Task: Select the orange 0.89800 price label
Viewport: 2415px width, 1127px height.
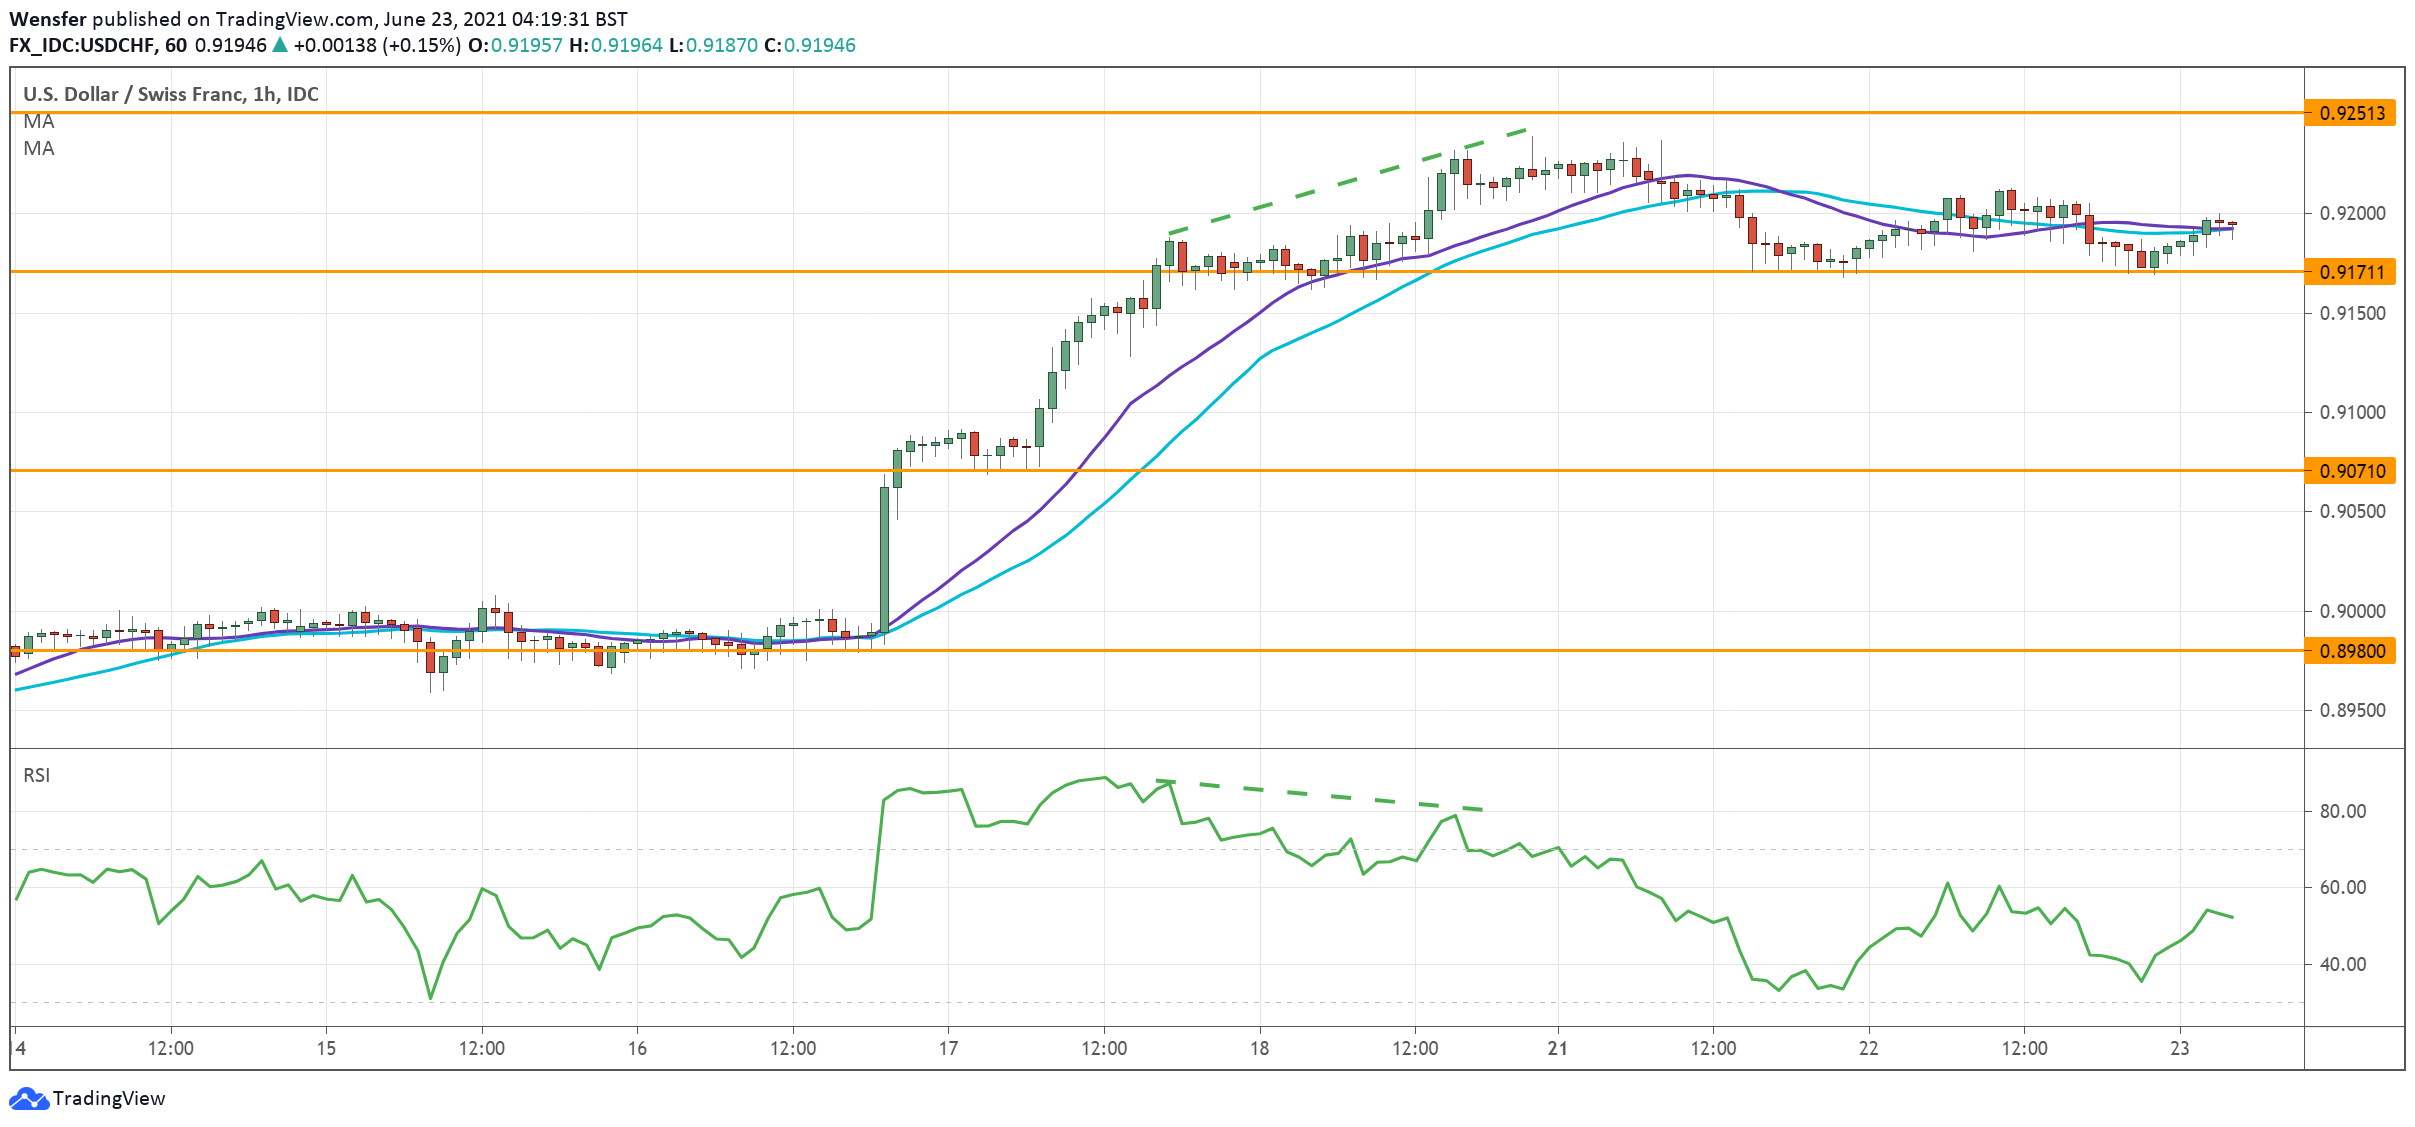Action: coord(2351,651)
